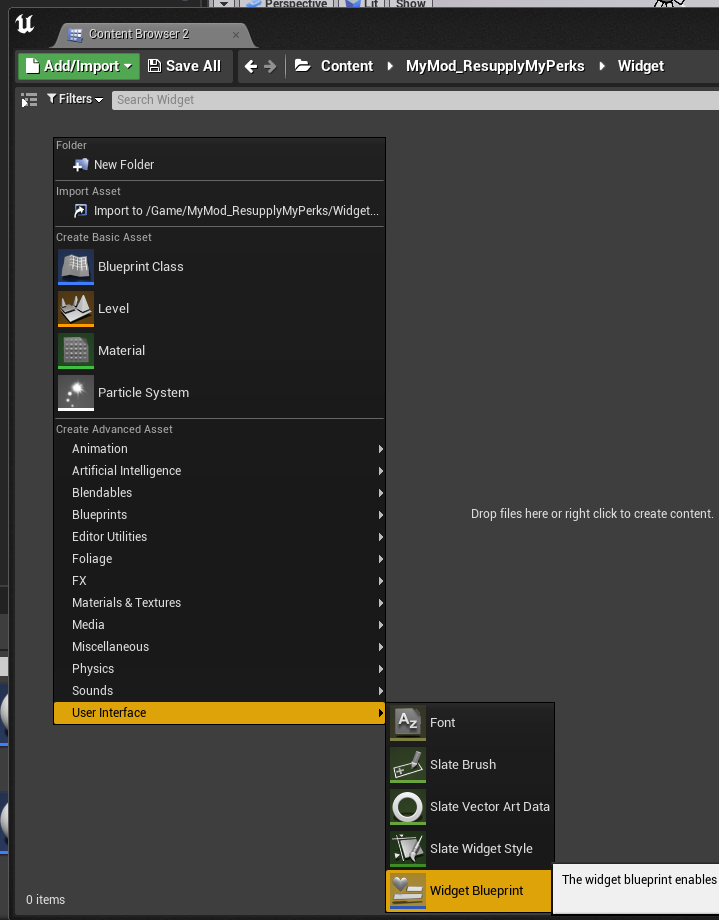Choose Slate Vector Art Data icon
Image resolution: width=719 pixels, height=920 pixels.
pos(407,807)
